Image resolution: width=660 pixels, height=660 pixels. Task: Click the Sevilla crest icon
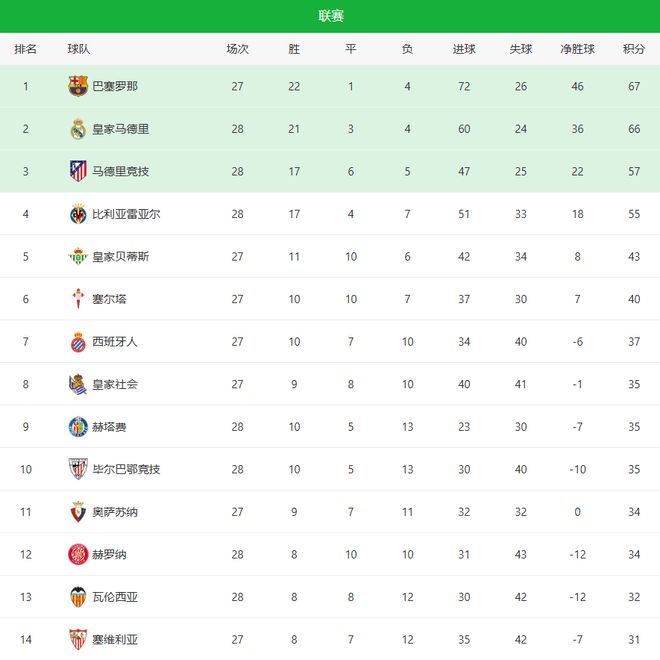click(78, 639)
